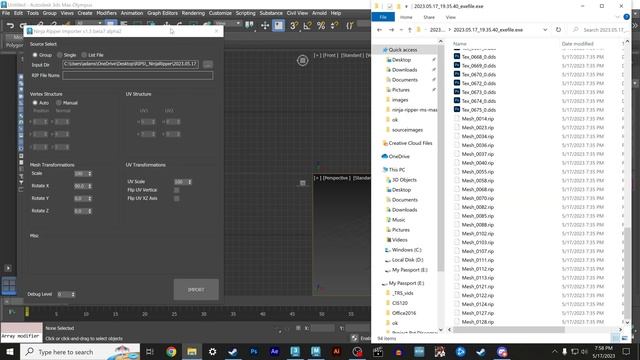Open the 3ds Max Modifiers menu
Image resolution: width=640 pixels, height=360 pixels.
click(x=107, y=13)
